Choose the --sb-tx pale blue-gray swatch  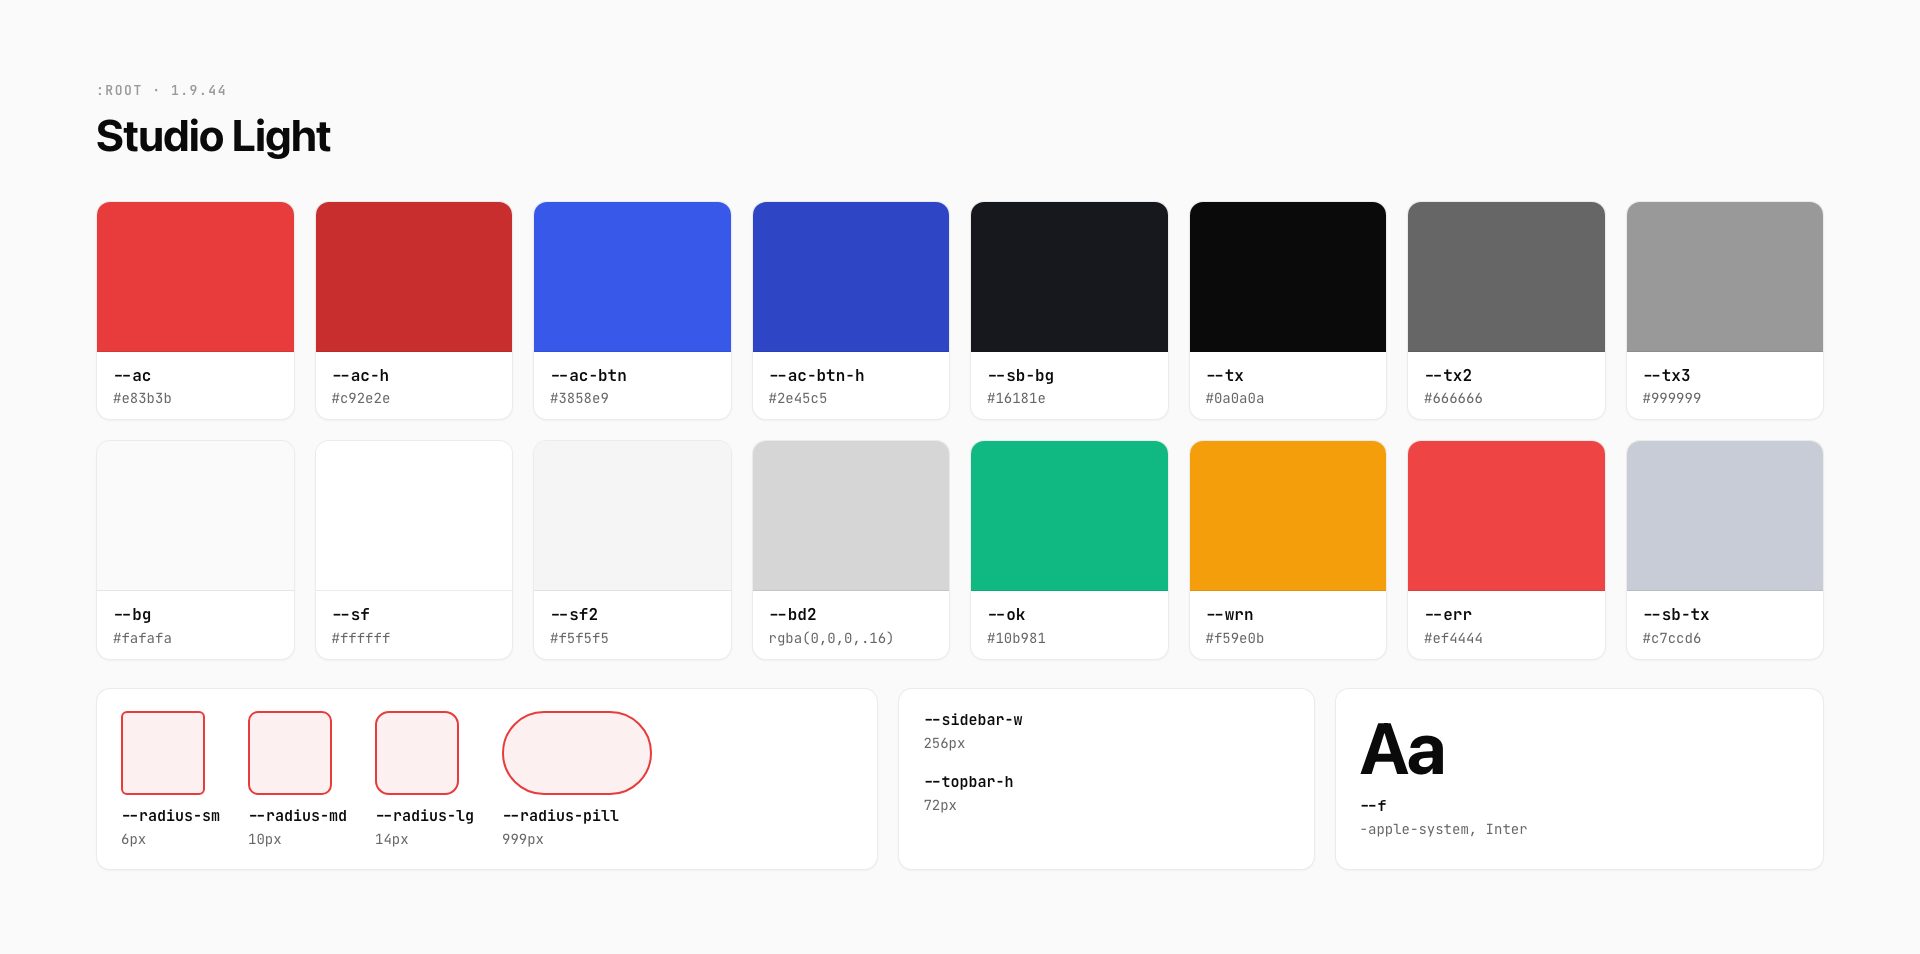point(1725,516)
